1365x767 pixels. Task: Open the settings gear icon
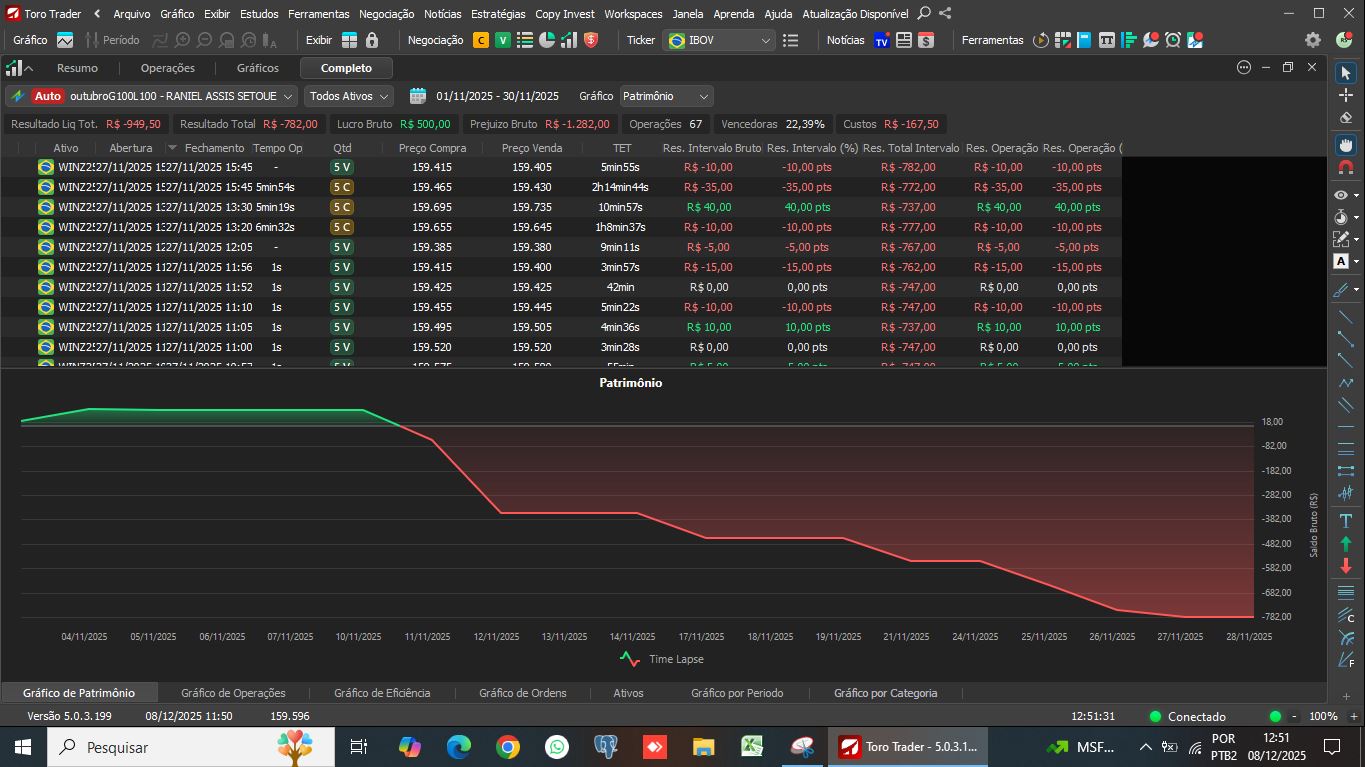click(x=1313, y=40)
